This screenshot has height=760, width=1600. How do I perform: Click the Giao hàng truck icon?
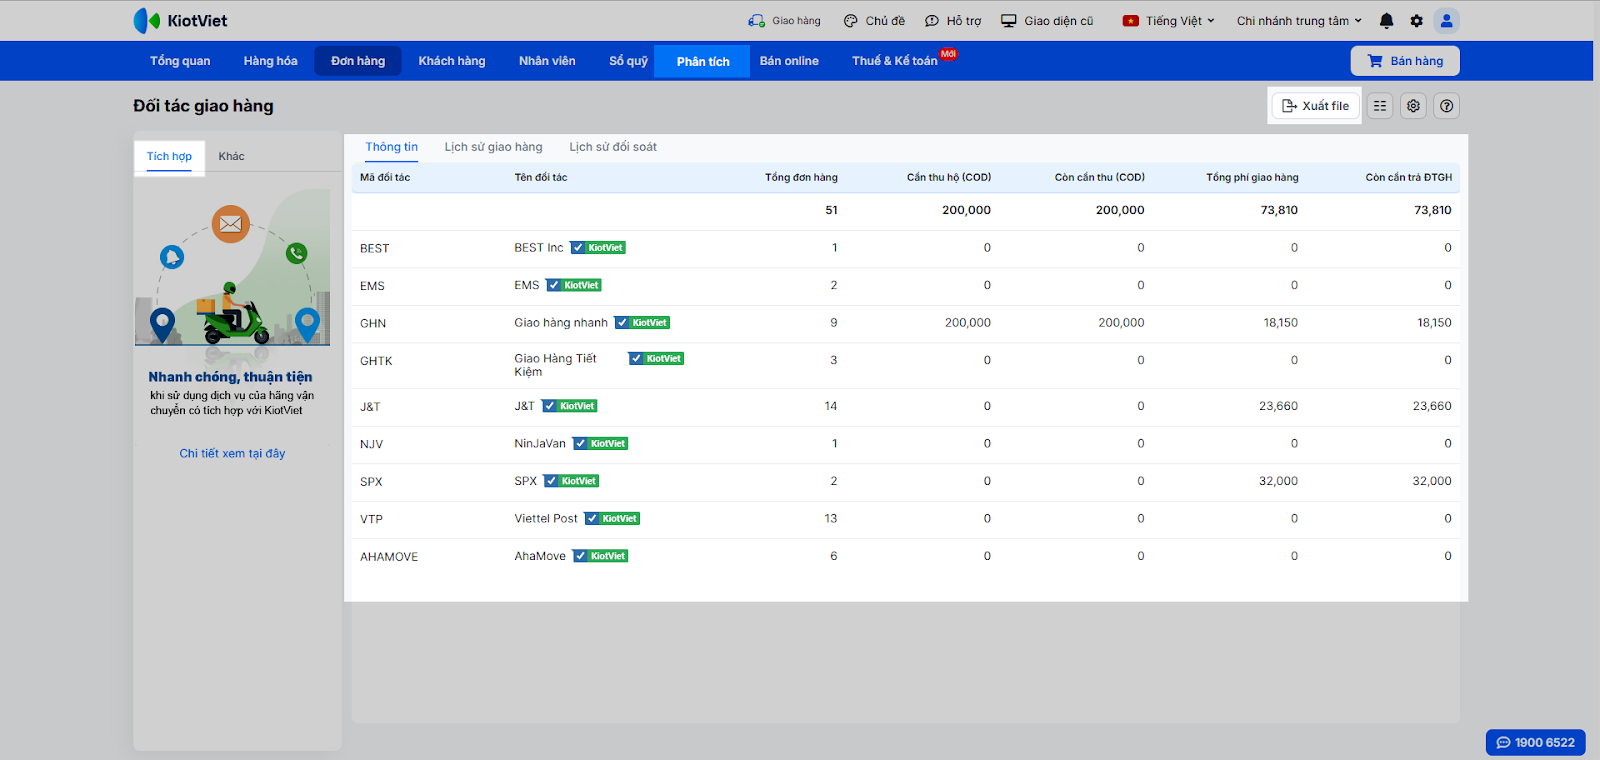[x=757, y=21]
